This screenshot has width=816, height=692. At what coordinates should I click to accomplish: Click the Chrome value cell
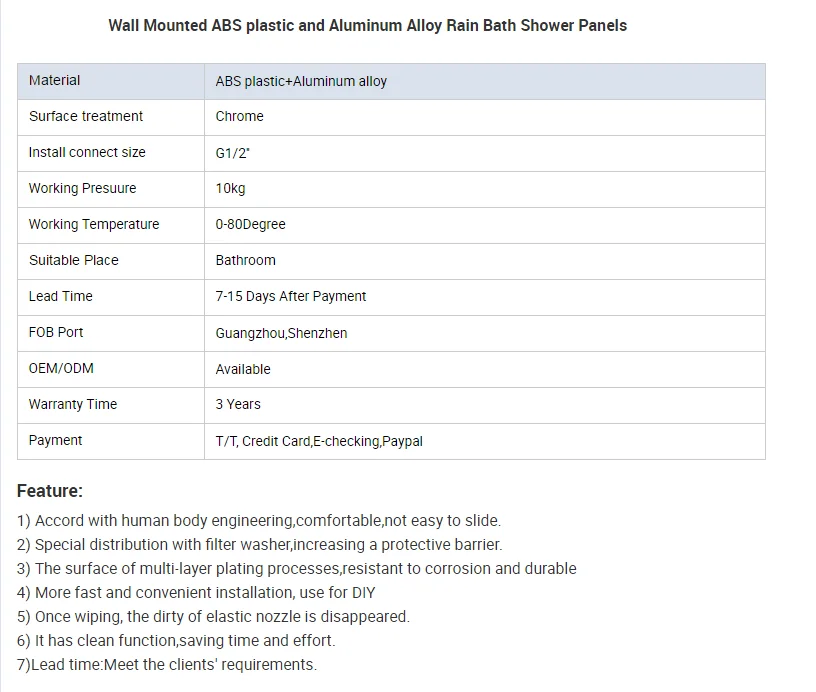point(240,117)
